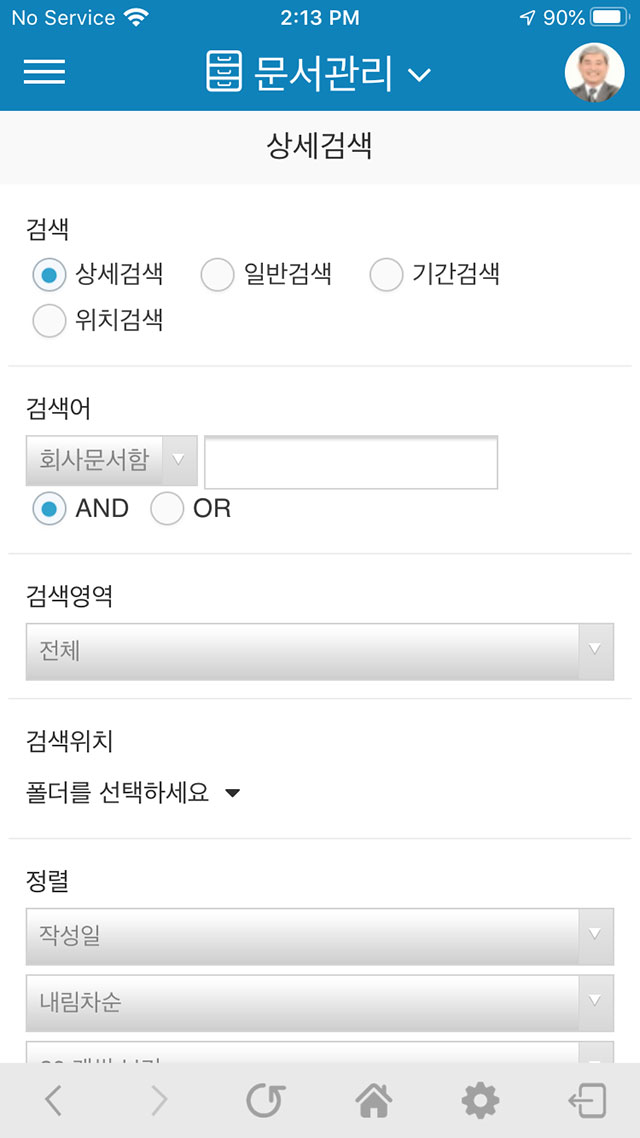The height and width of the screenshot is (1138, 640).
Task: Open the hamburger menu
Action: tap(44, 72)
